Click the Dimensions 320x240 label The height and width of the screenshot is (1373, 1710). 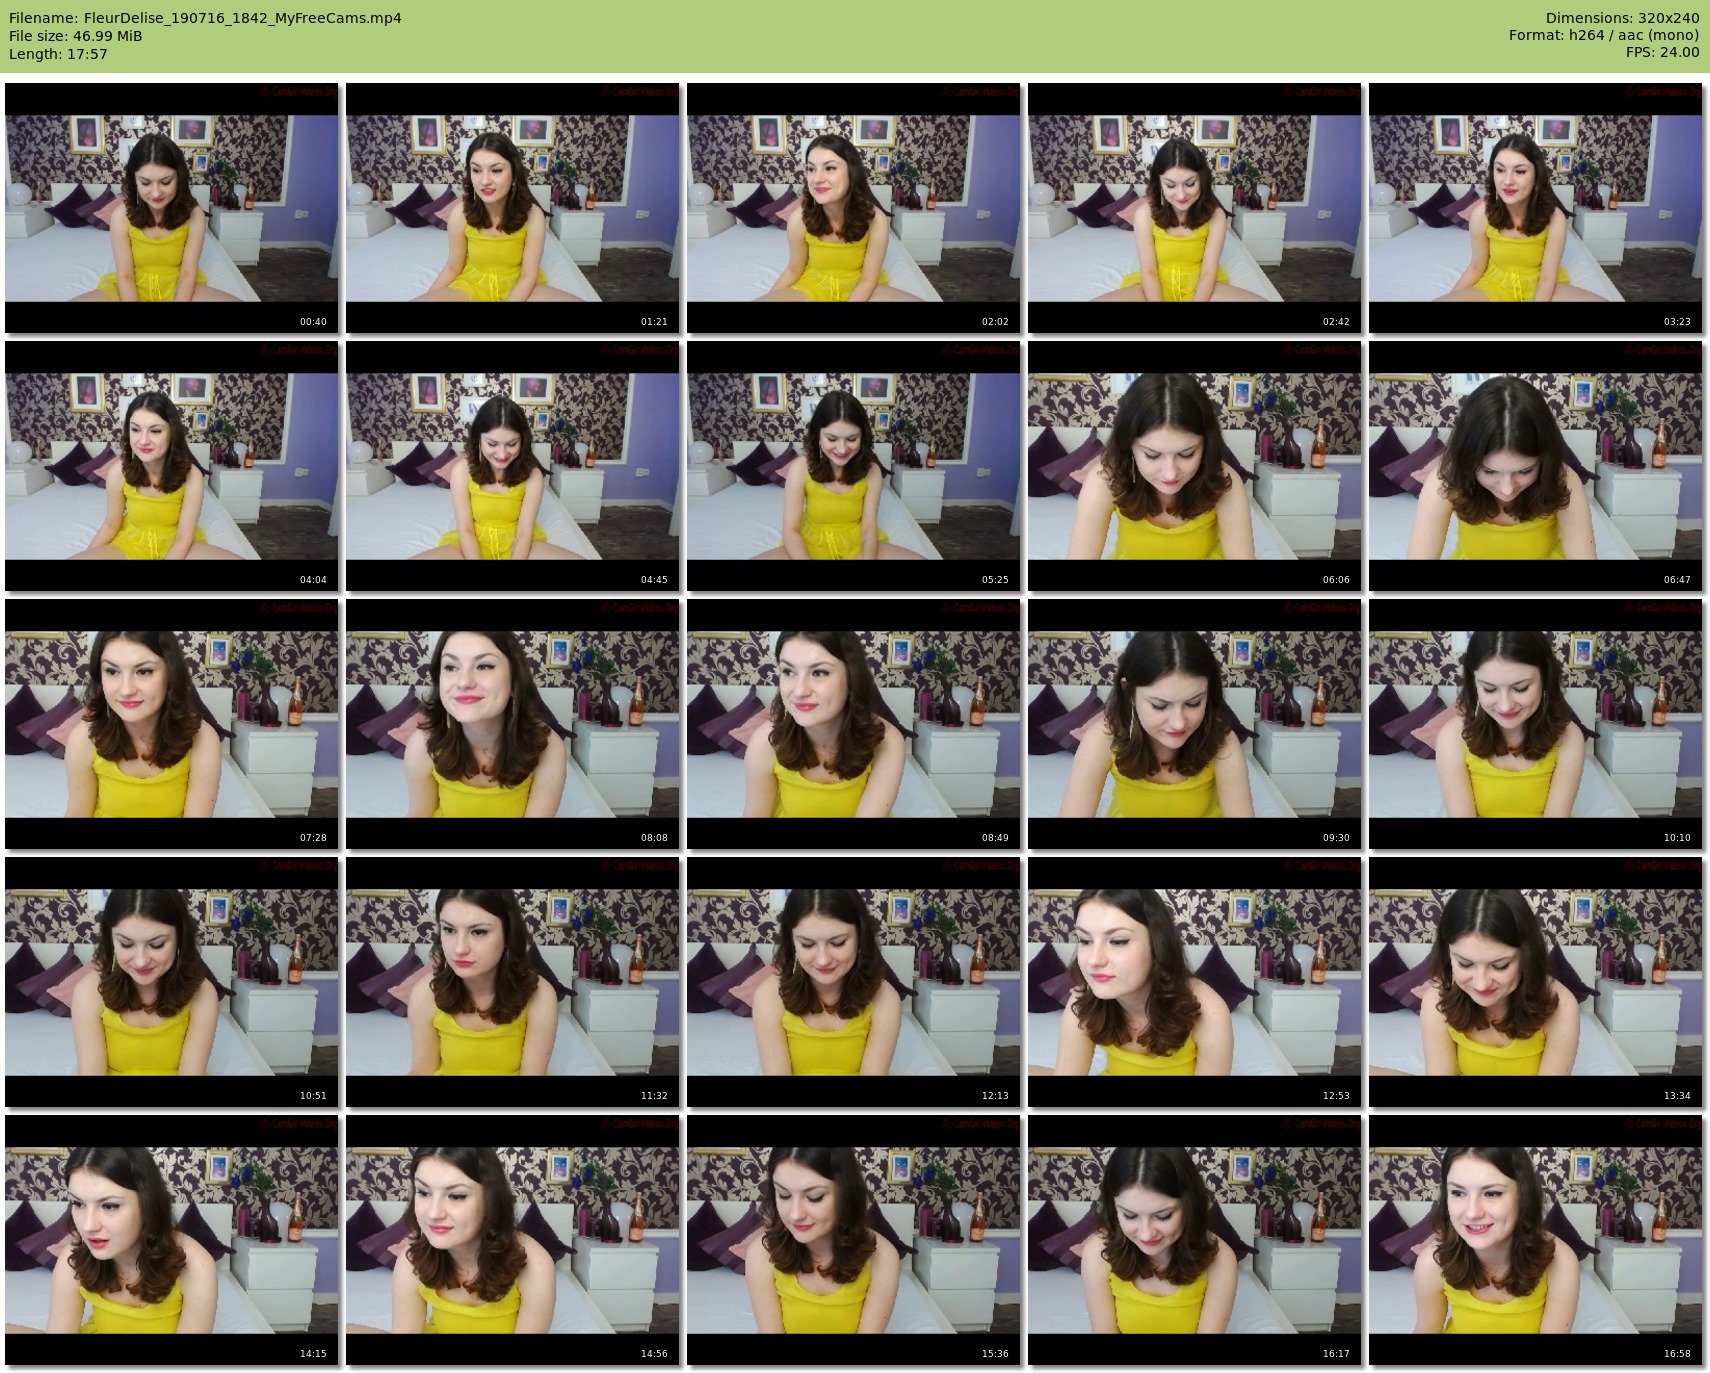coord(1621,18)
